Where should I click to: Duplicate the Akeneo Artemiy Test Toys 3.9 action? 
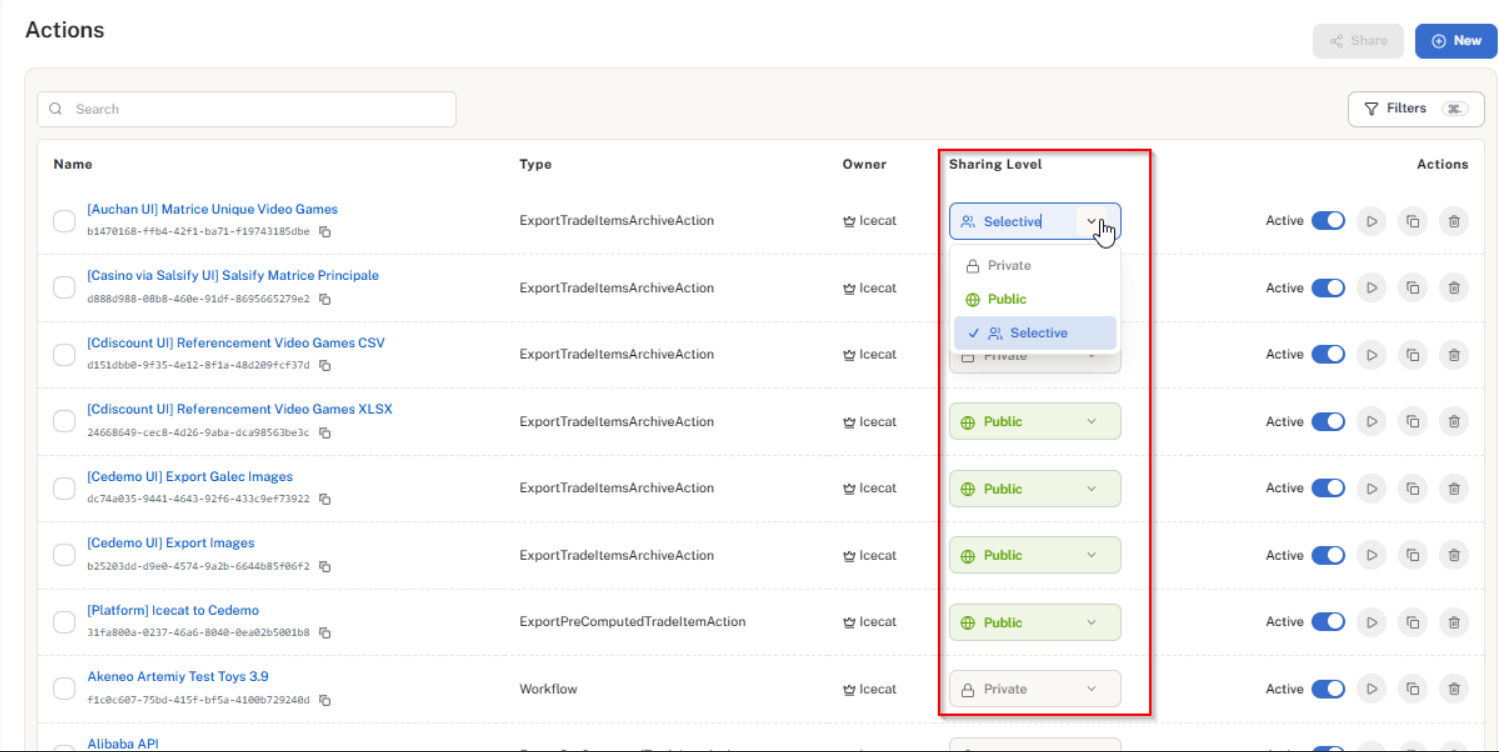(1412, 688)
